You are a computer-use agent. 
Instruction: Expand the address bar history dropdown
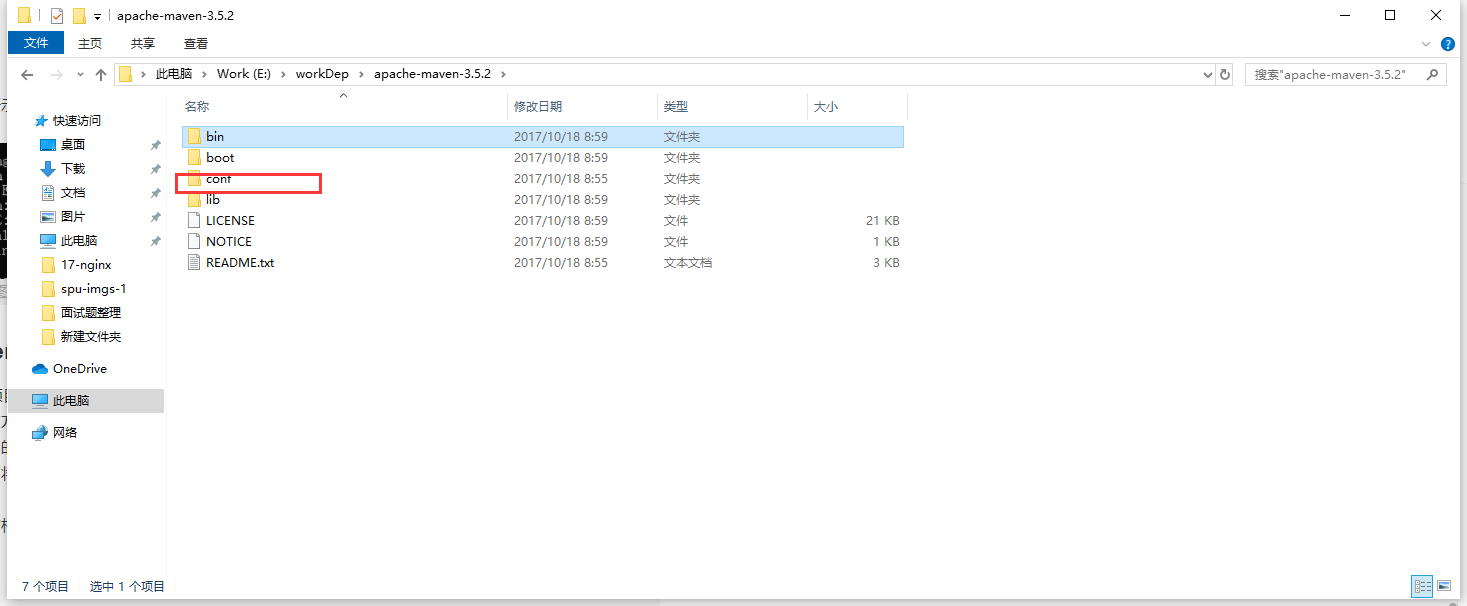pyautogui.click(x=1207, y=74)
